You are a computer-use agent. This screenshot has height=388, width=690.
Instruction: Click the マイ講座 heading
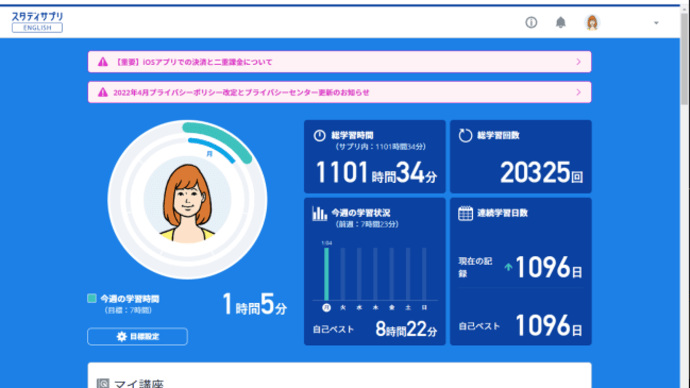(x=139, y=384)
